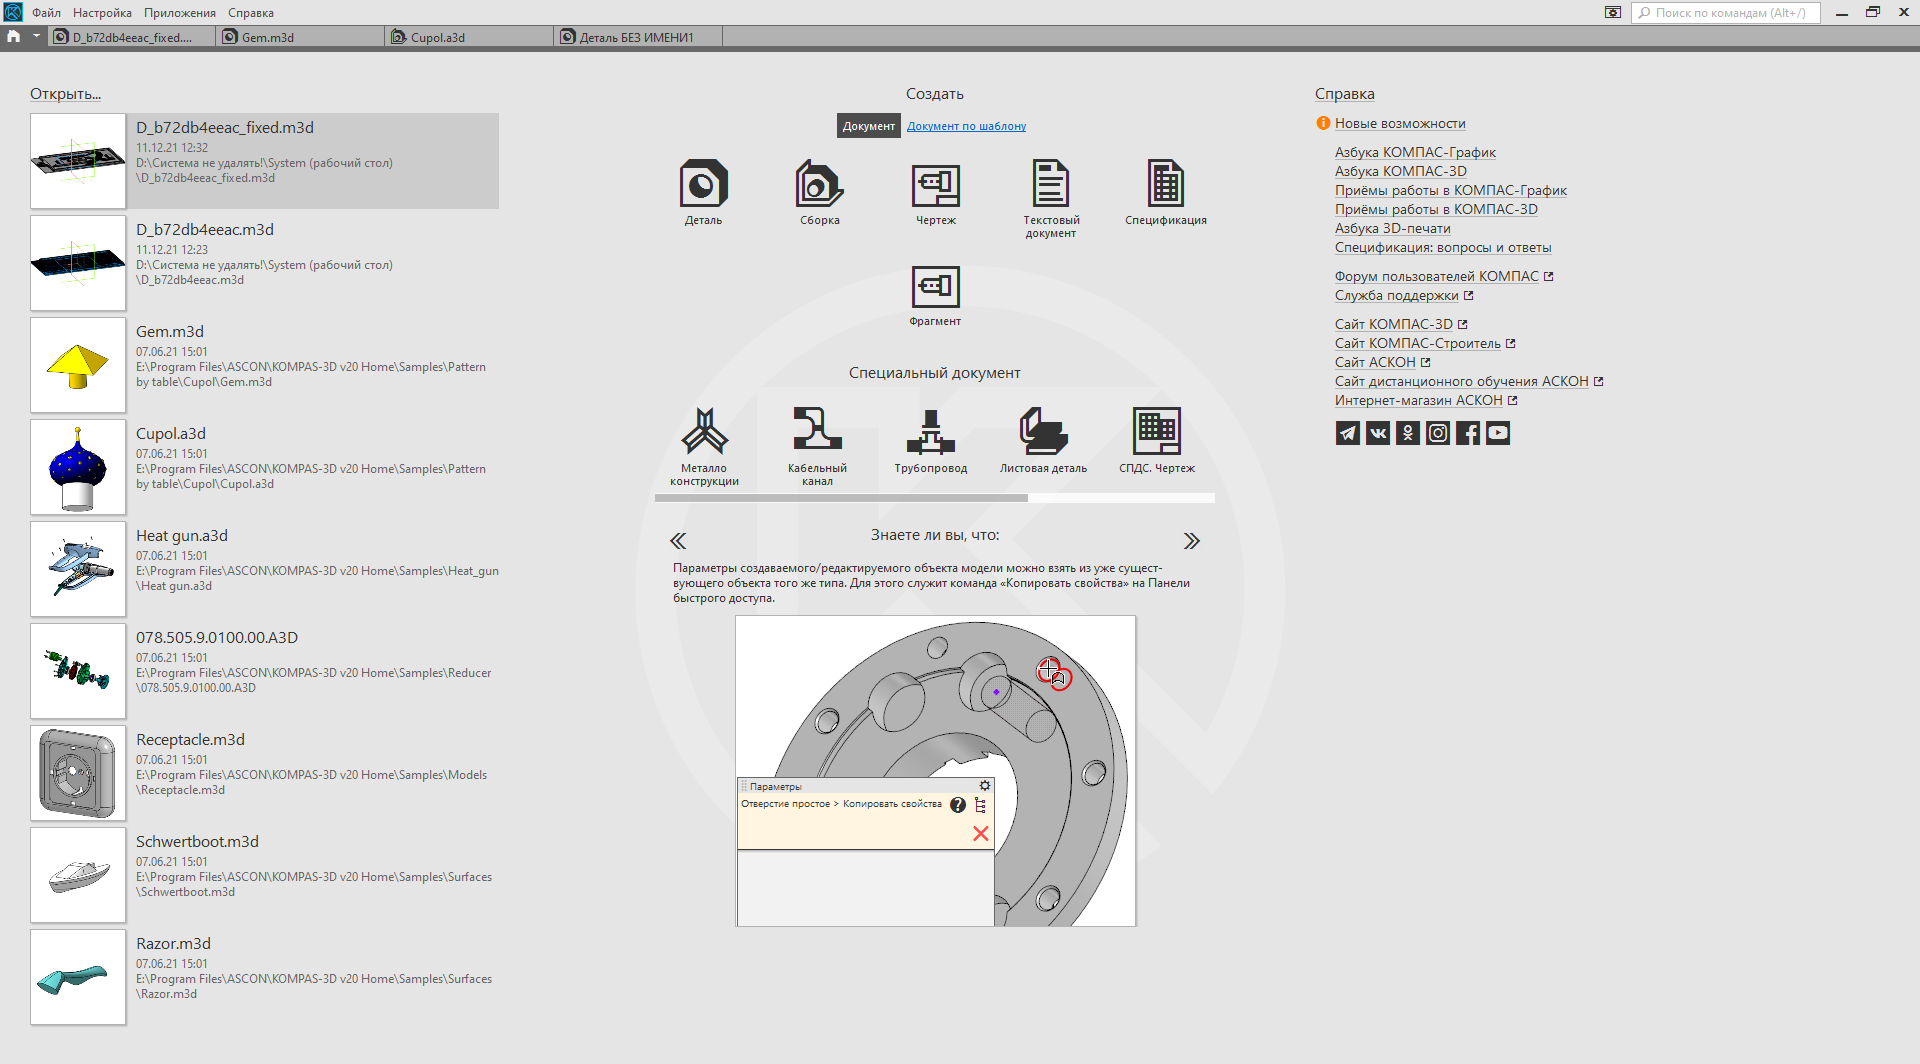Open Спецификация: вопросы и ответы link
The height and width of the screenshot is (1064, 1920).
[1443, 247]
